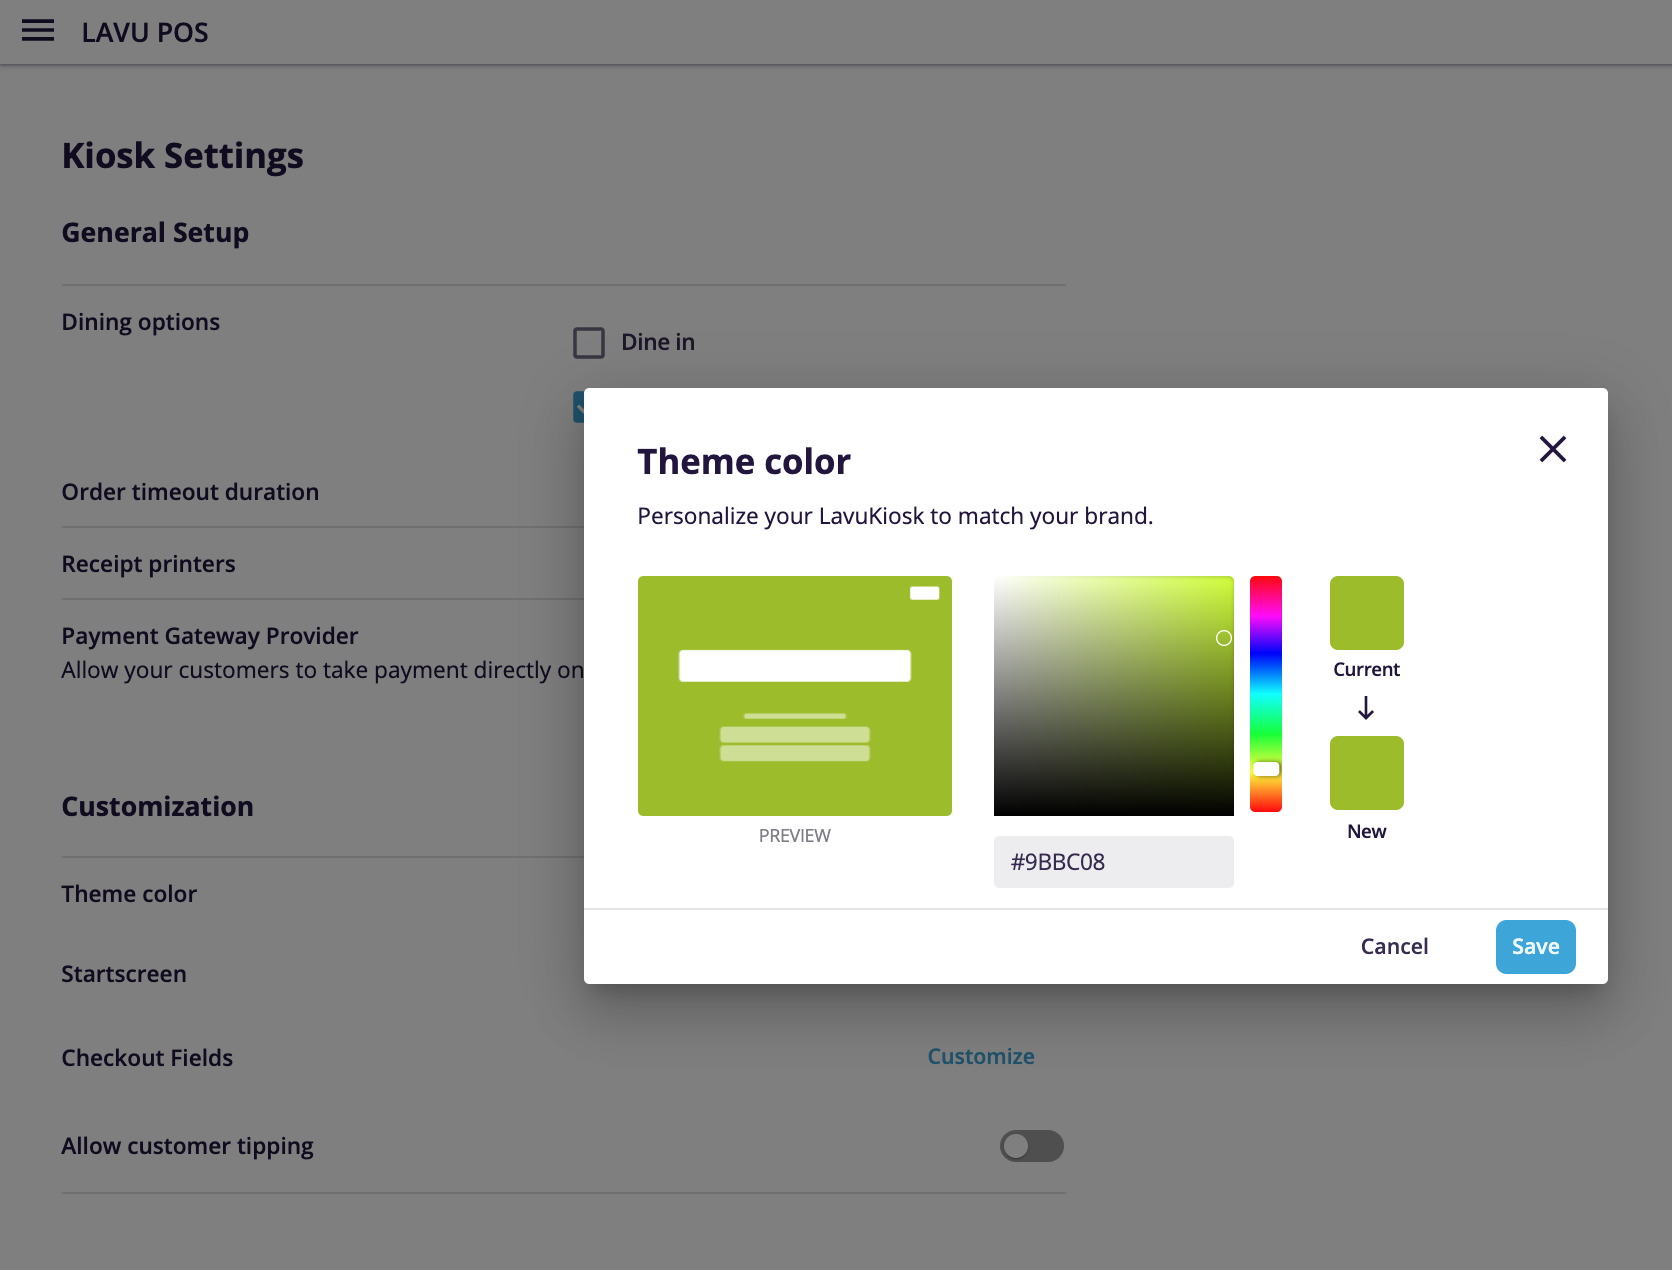Cancel the theme color changes
This screenshot has width=1672, height=1270.
coord(1394,946)
